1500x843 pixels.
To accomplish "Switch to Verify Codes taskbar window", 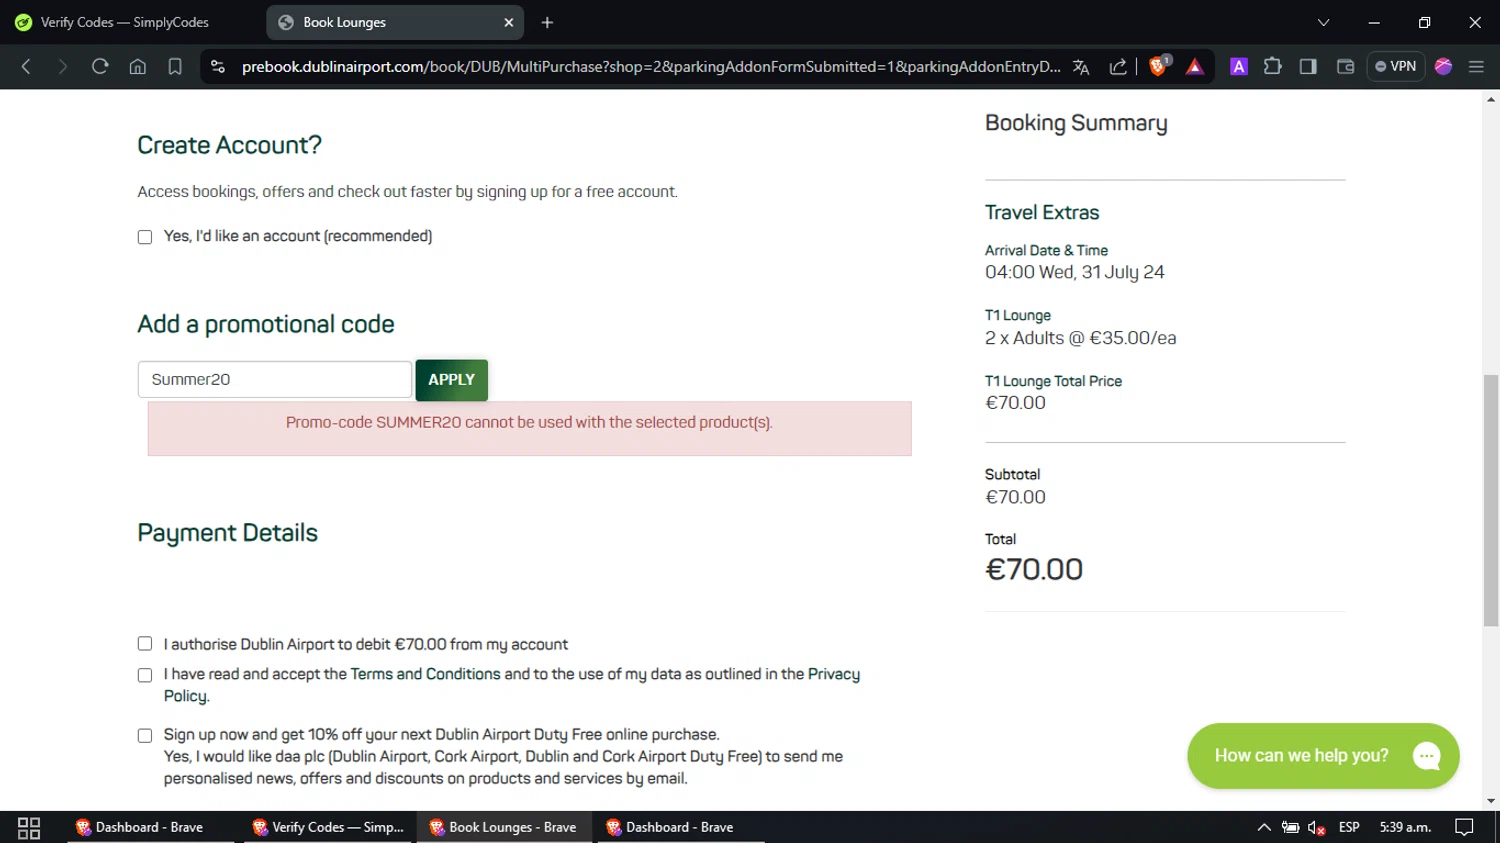I will [x=328, y=827].
